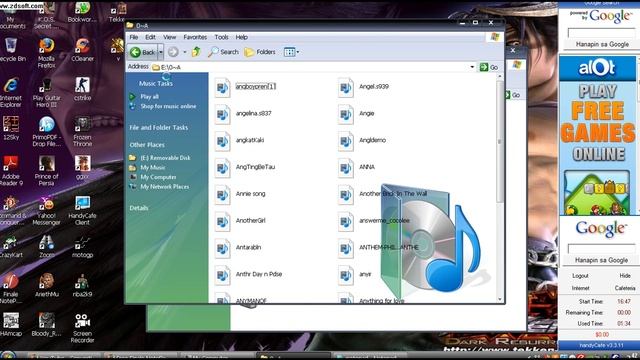Click Shop for music online link
This screenshot has width=640, height=360.
point(168,106)
